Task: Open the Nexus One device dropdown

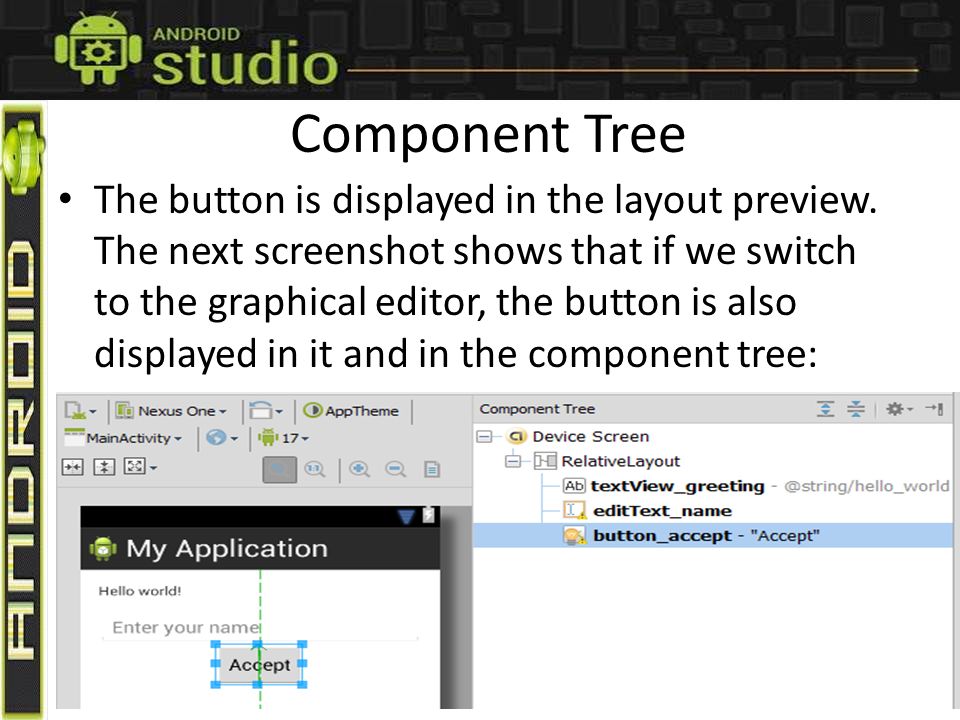Action: click(x=171, y=411)
